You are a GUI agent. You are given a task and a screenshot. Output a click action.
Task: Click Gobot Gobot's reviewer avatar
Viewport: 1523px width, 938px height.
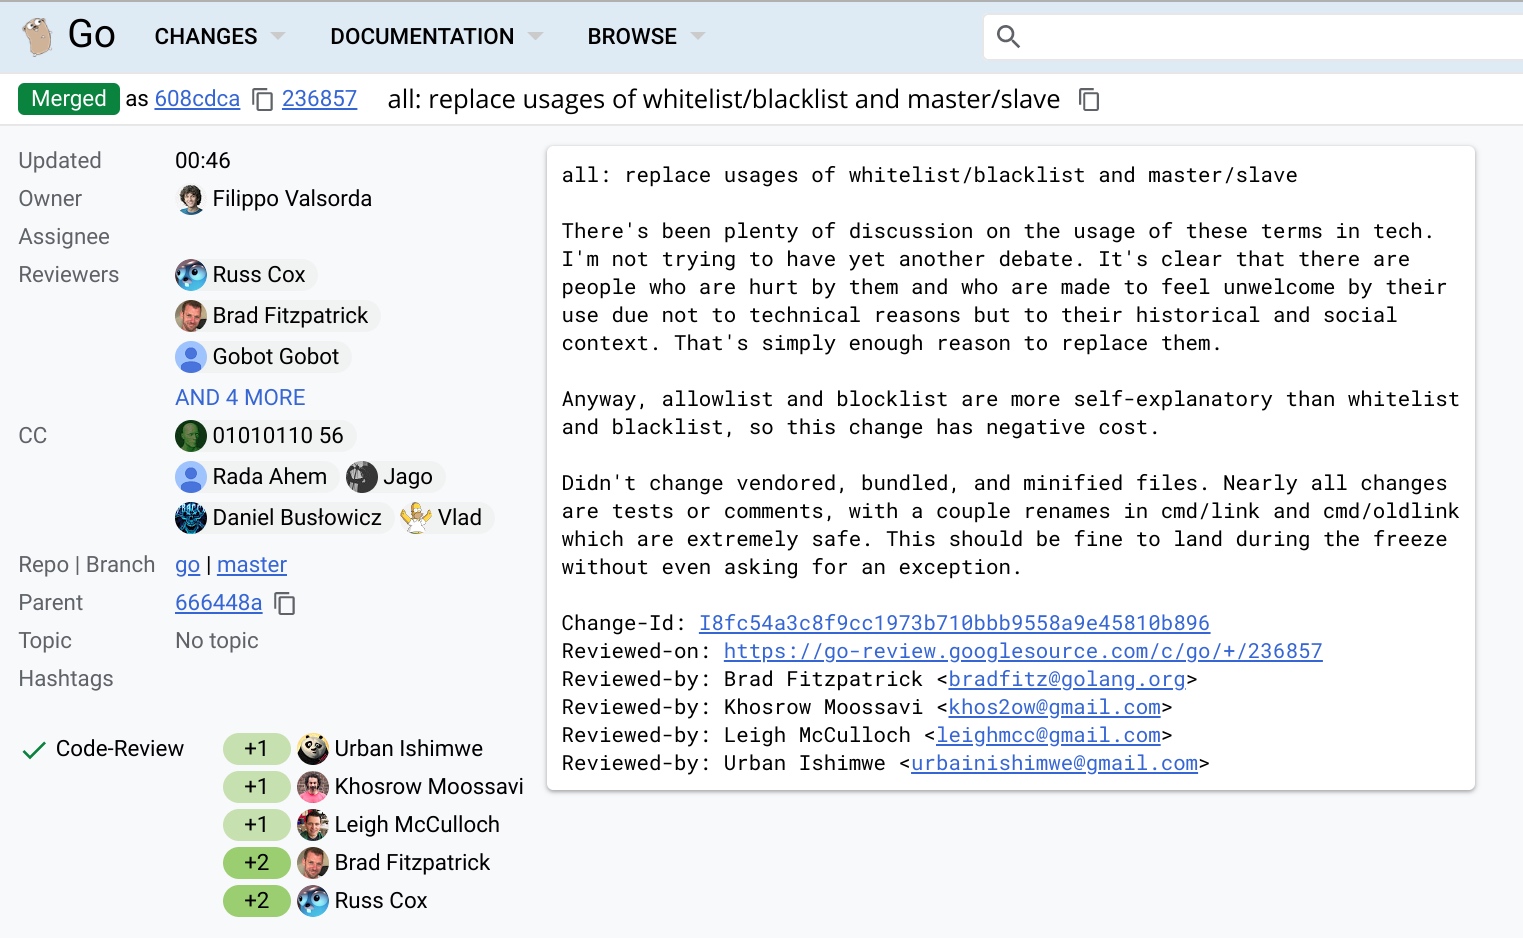click(190, 357)
